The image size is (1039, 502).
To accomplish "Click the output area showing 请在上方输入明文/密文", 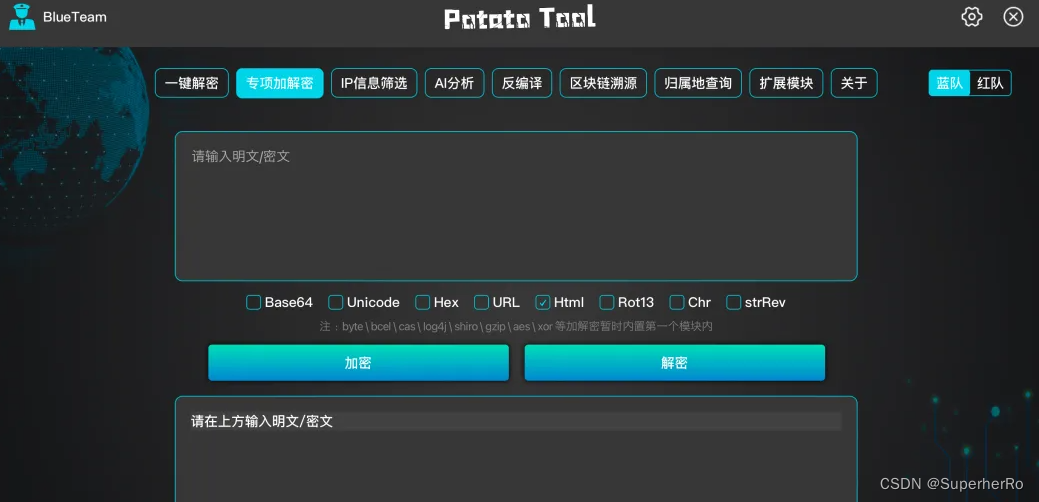I will pos(516,449).
